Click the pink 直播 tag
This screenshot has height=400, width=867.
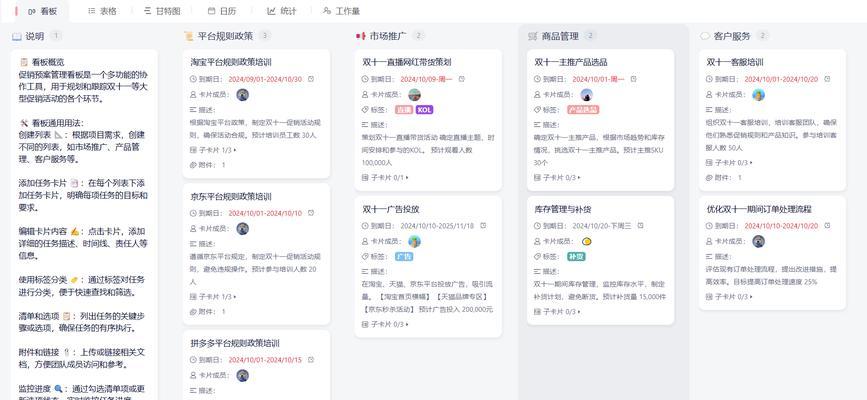tap(404, 110)
